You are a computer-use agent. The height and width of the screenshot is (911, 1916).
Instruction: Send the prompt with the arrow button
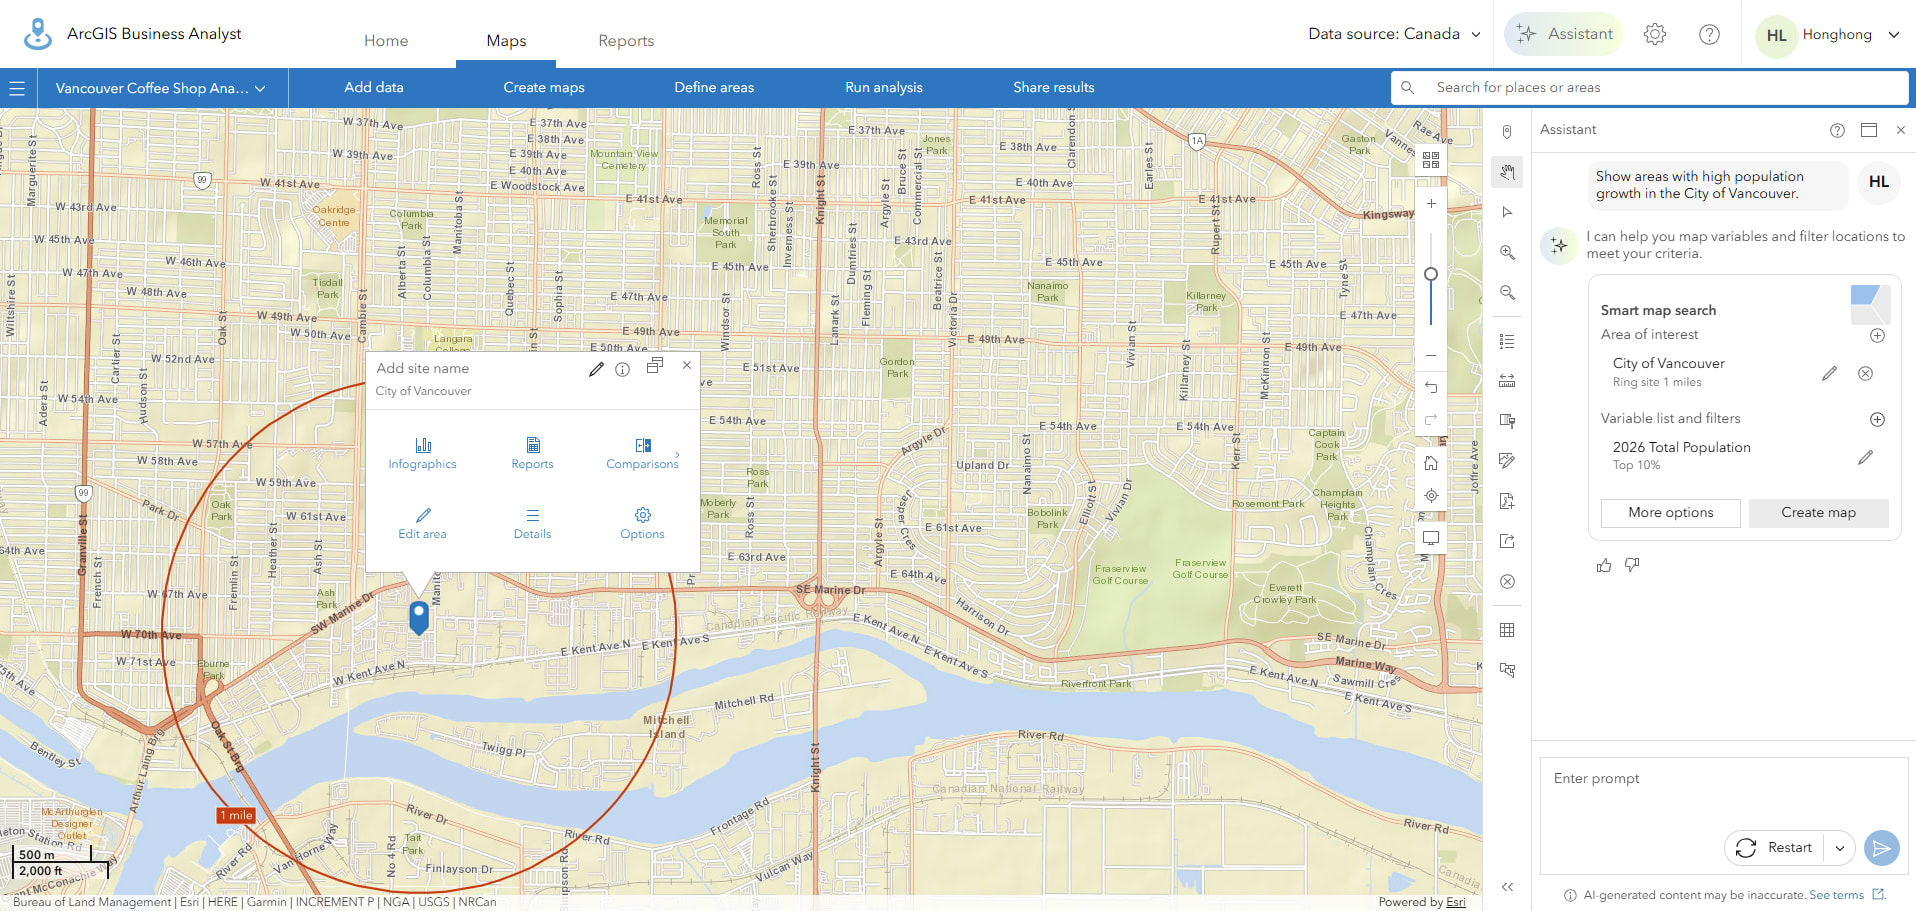tap(1881, 848)
